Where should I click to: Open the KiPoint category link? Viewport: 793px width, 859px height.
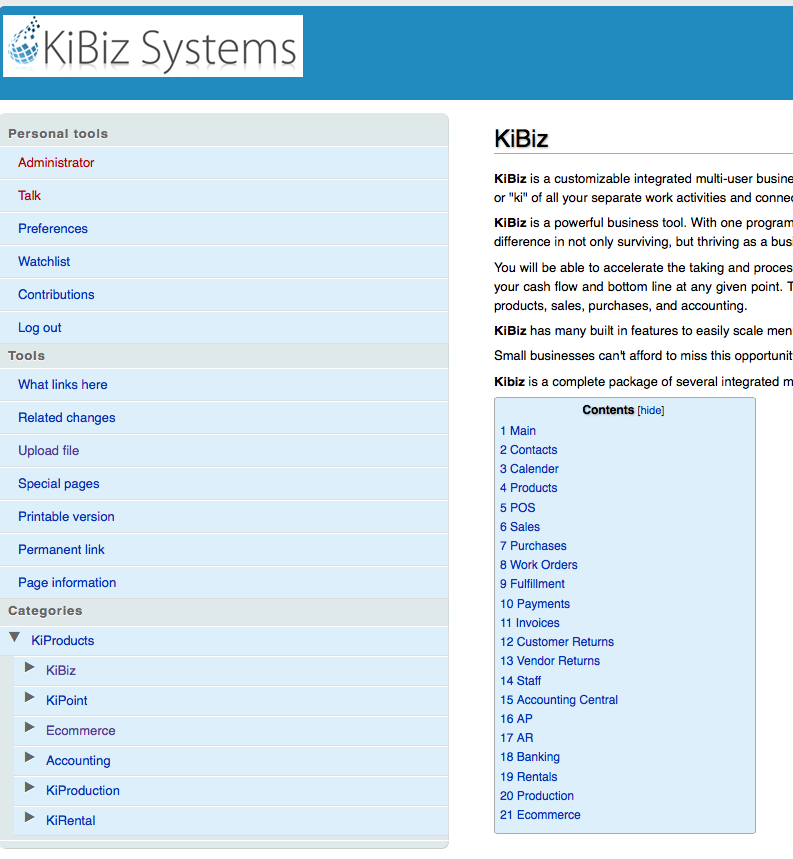[66, 701]
